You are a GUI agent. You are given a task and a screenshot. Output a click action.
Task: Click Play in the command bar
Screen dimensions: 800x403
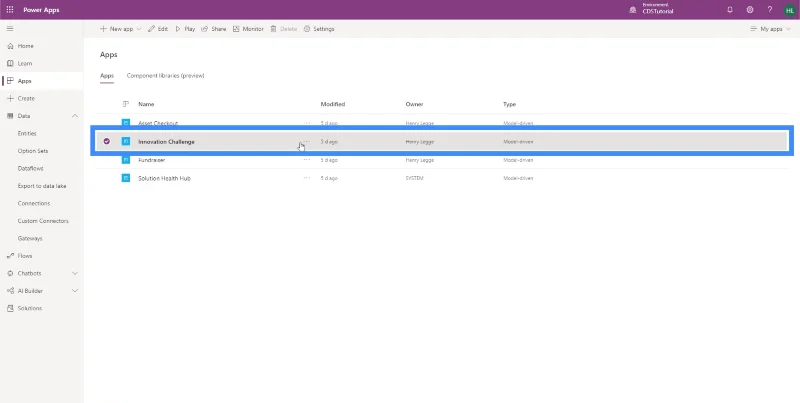tap(185, 29)
